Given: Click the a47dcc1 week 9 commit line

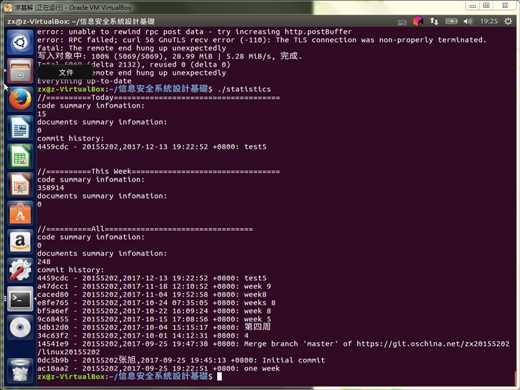Looking at the screenshot, I should pyautogui.click(x=154, y=286).
